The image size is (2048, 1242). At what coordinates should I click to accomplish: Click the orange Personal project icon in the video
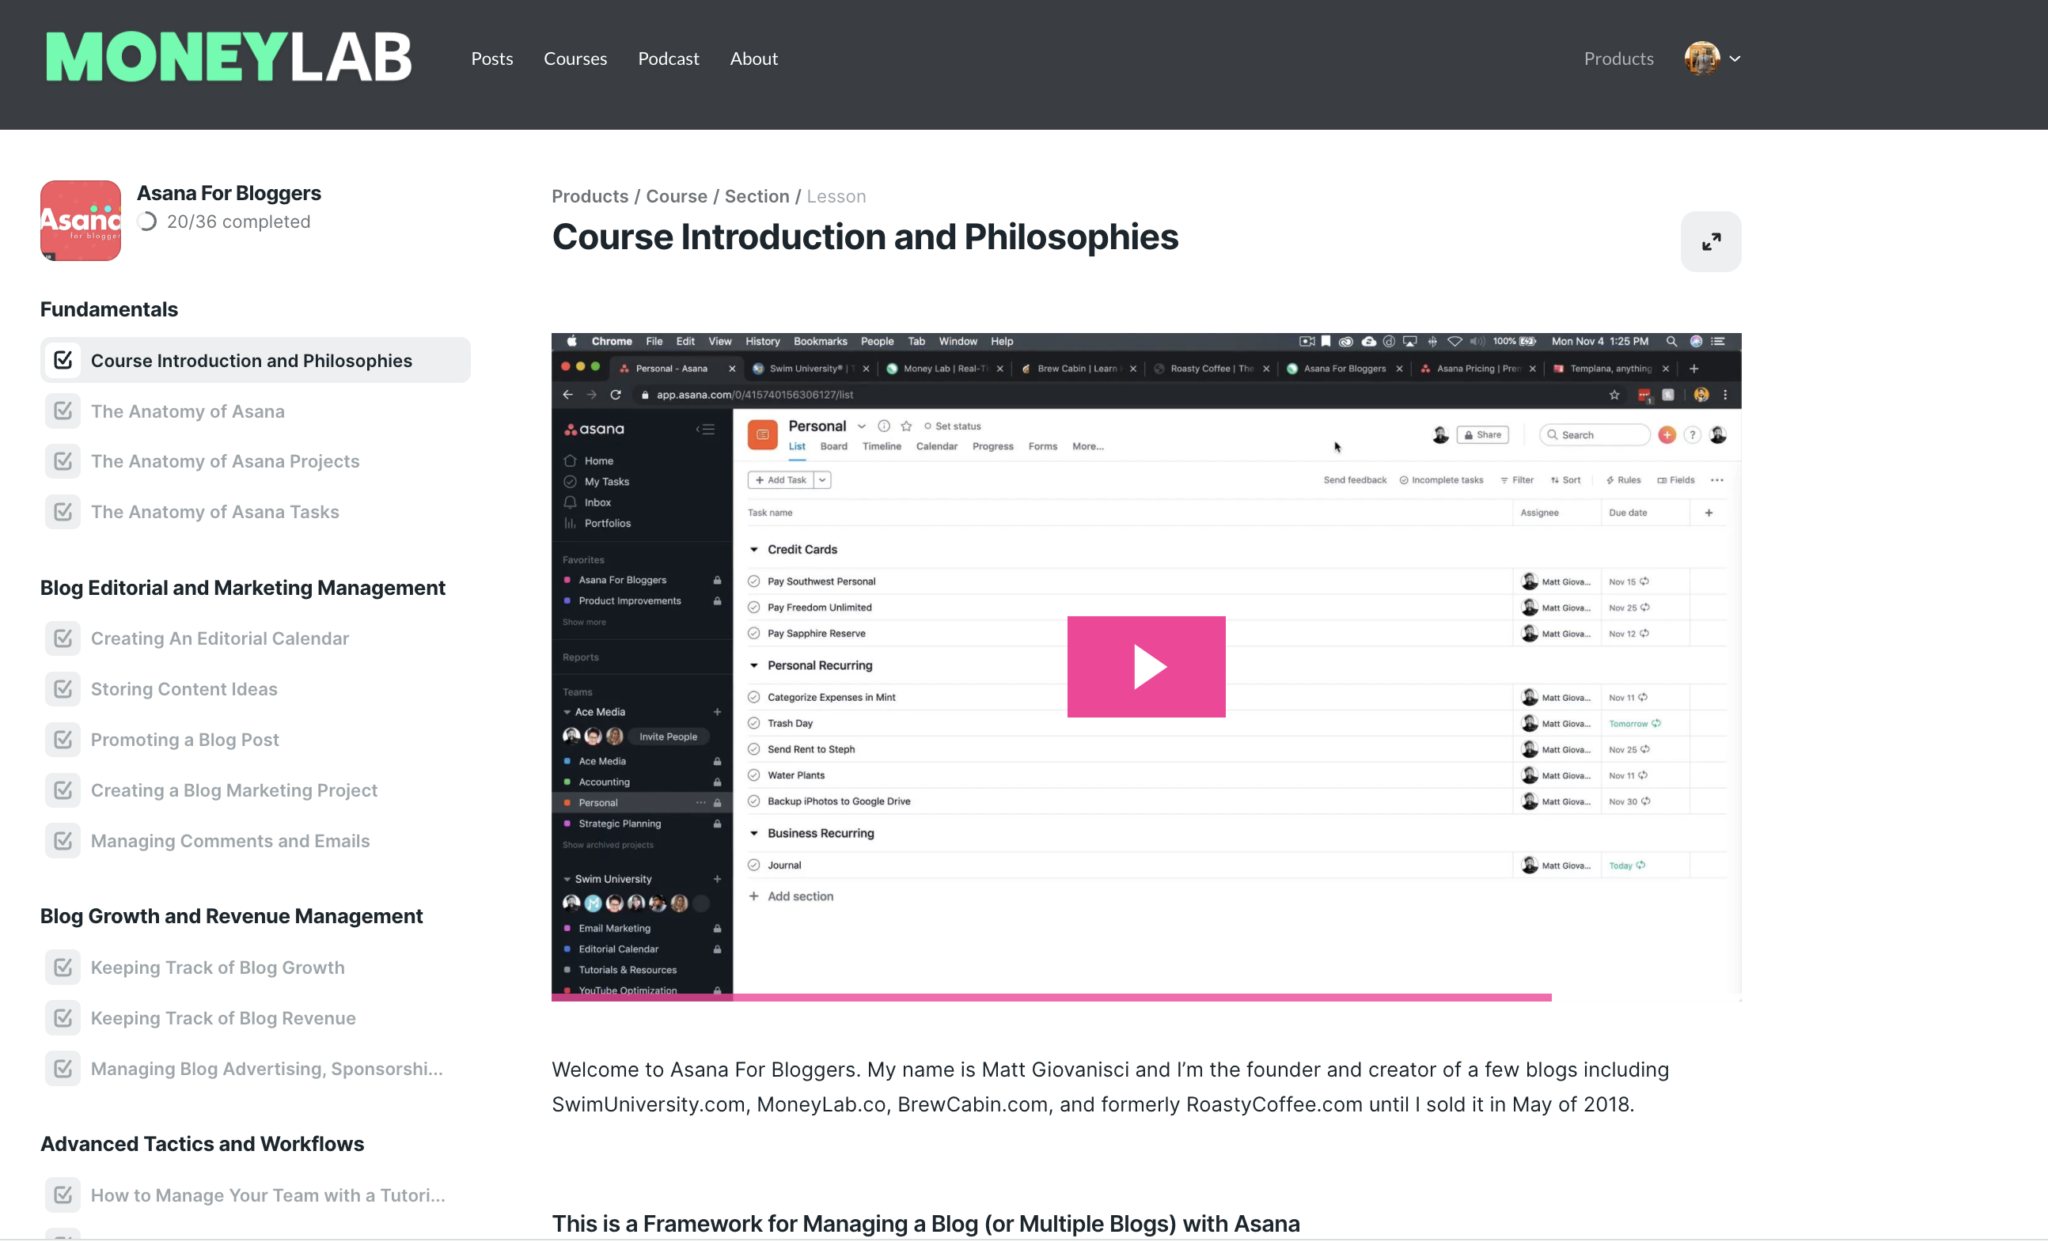762,435
